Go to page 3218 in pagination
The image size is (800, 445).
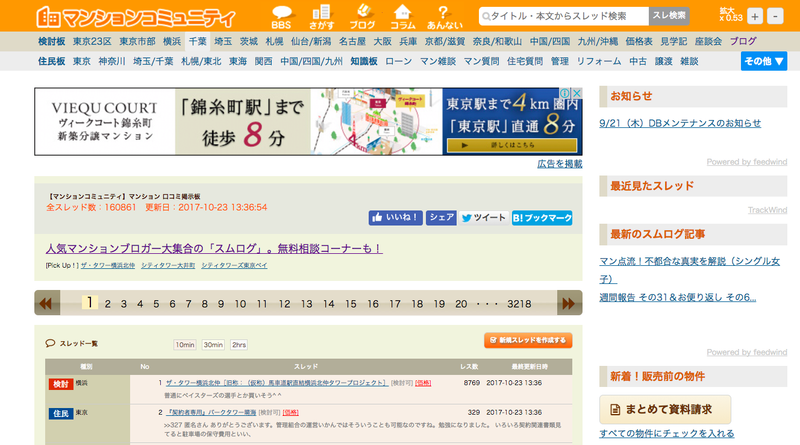519,303
